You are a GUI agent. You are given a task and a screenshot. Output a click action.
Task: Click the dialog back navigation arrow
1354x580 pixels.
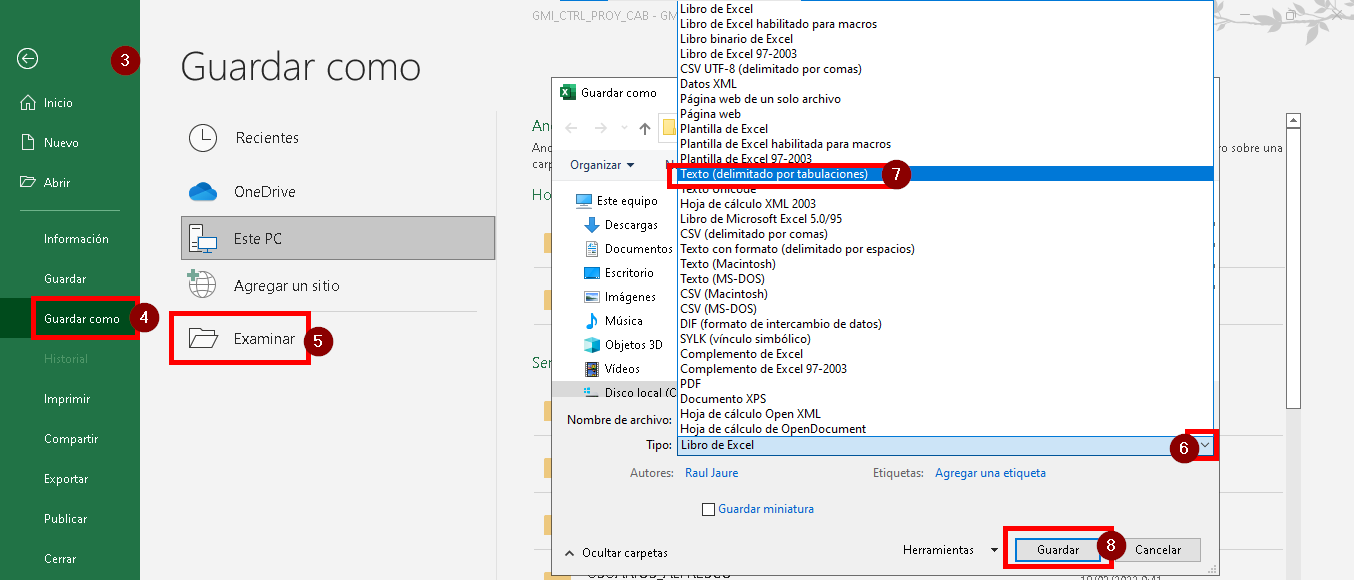[572, 128]
